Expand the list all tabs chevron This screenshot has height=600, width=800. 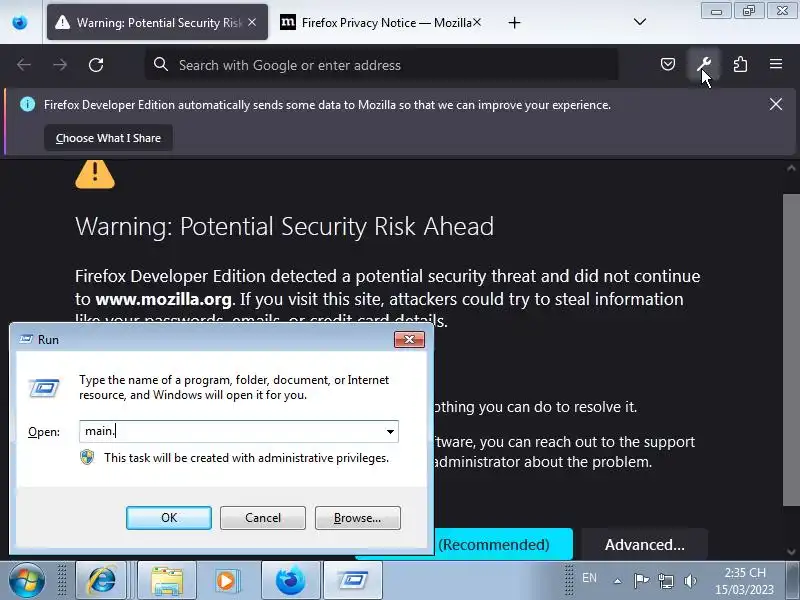pos(640,22)
